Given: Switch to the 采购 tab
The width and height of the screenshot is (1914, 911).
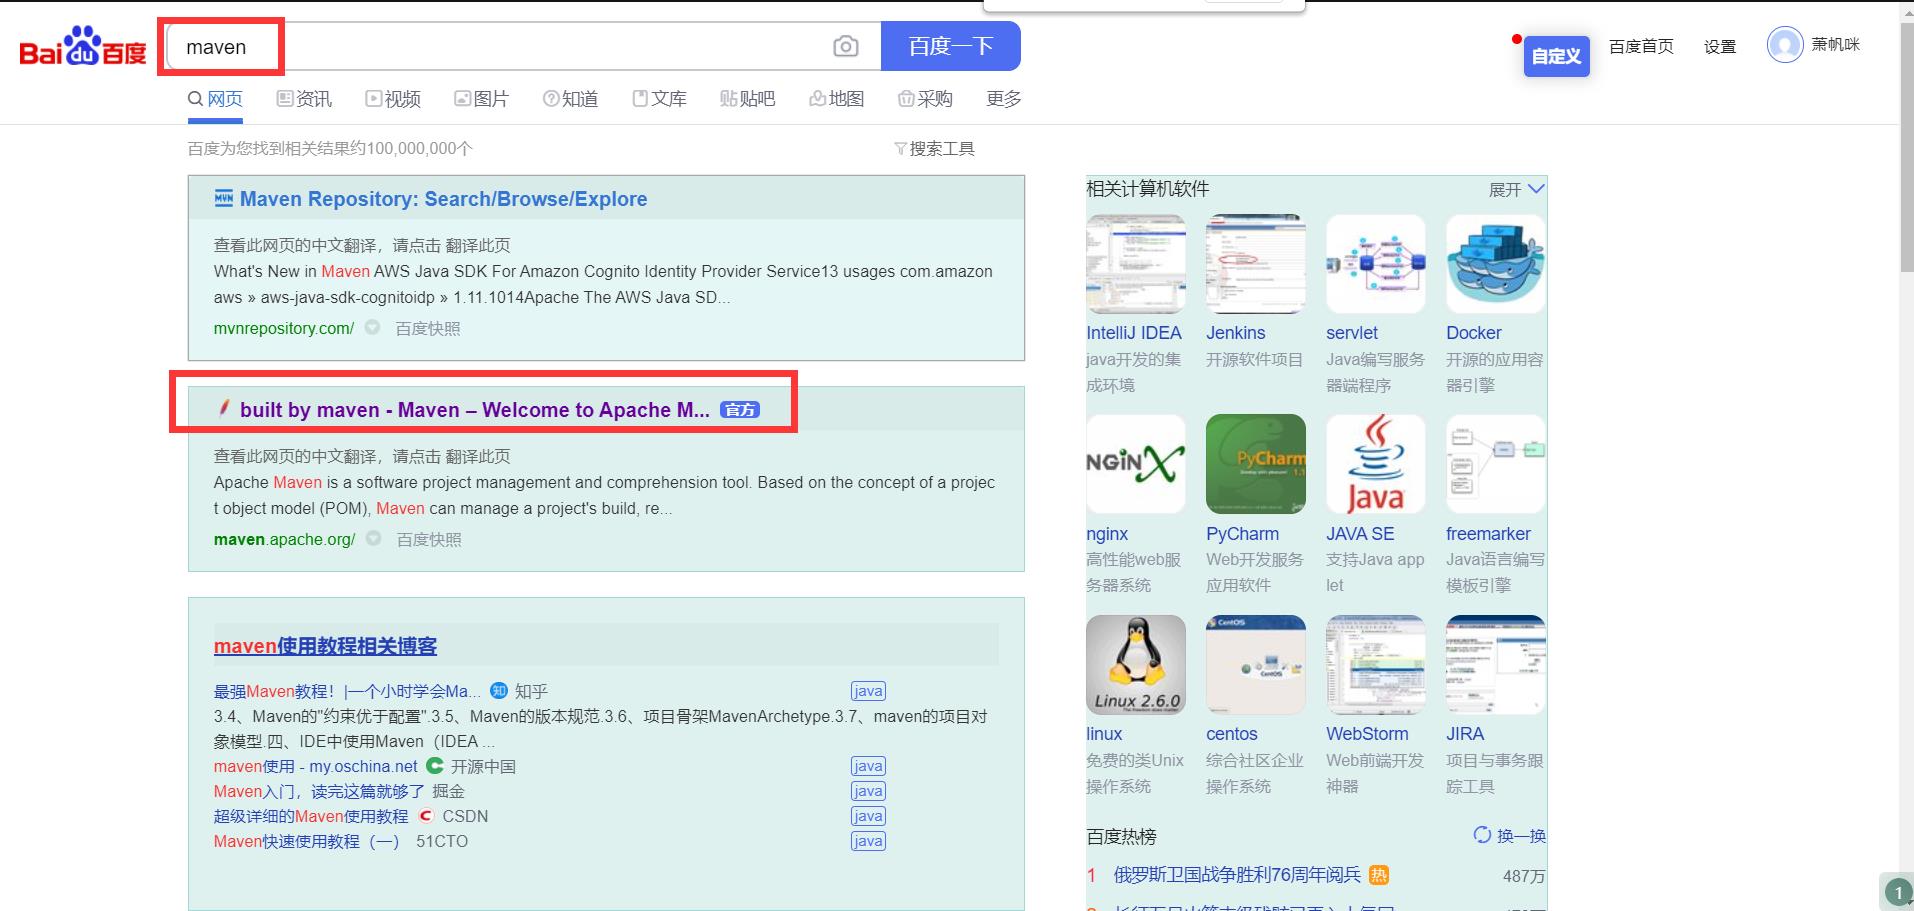Looking at the screenshot, I should click(x=925, y=98).
